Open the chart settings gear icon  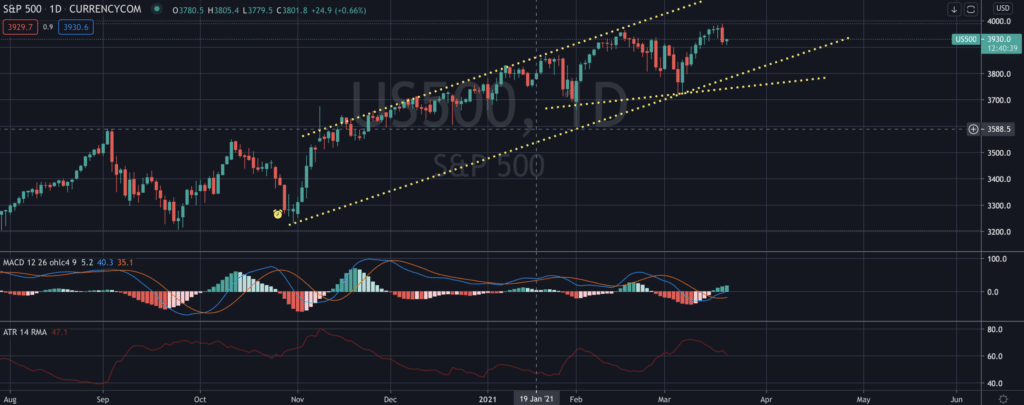coord(1003,398)
